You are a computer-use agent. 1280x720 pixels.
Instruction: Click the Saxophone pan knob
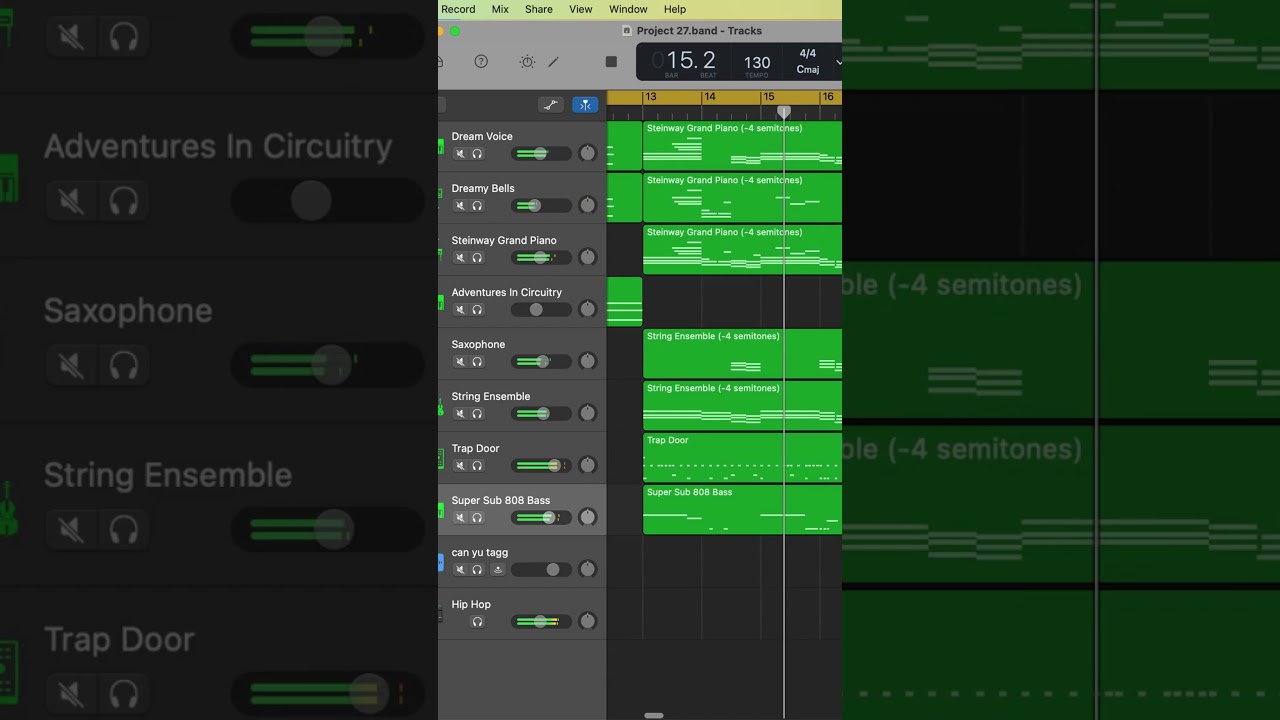(588, 361)
